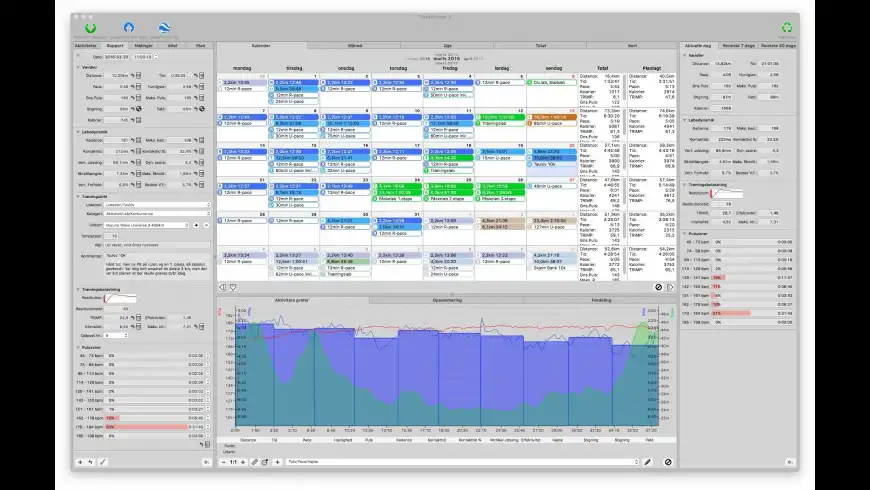Click the Google Earth globe toolbar icon
The image size is (870, 490).
coord(164,28)
